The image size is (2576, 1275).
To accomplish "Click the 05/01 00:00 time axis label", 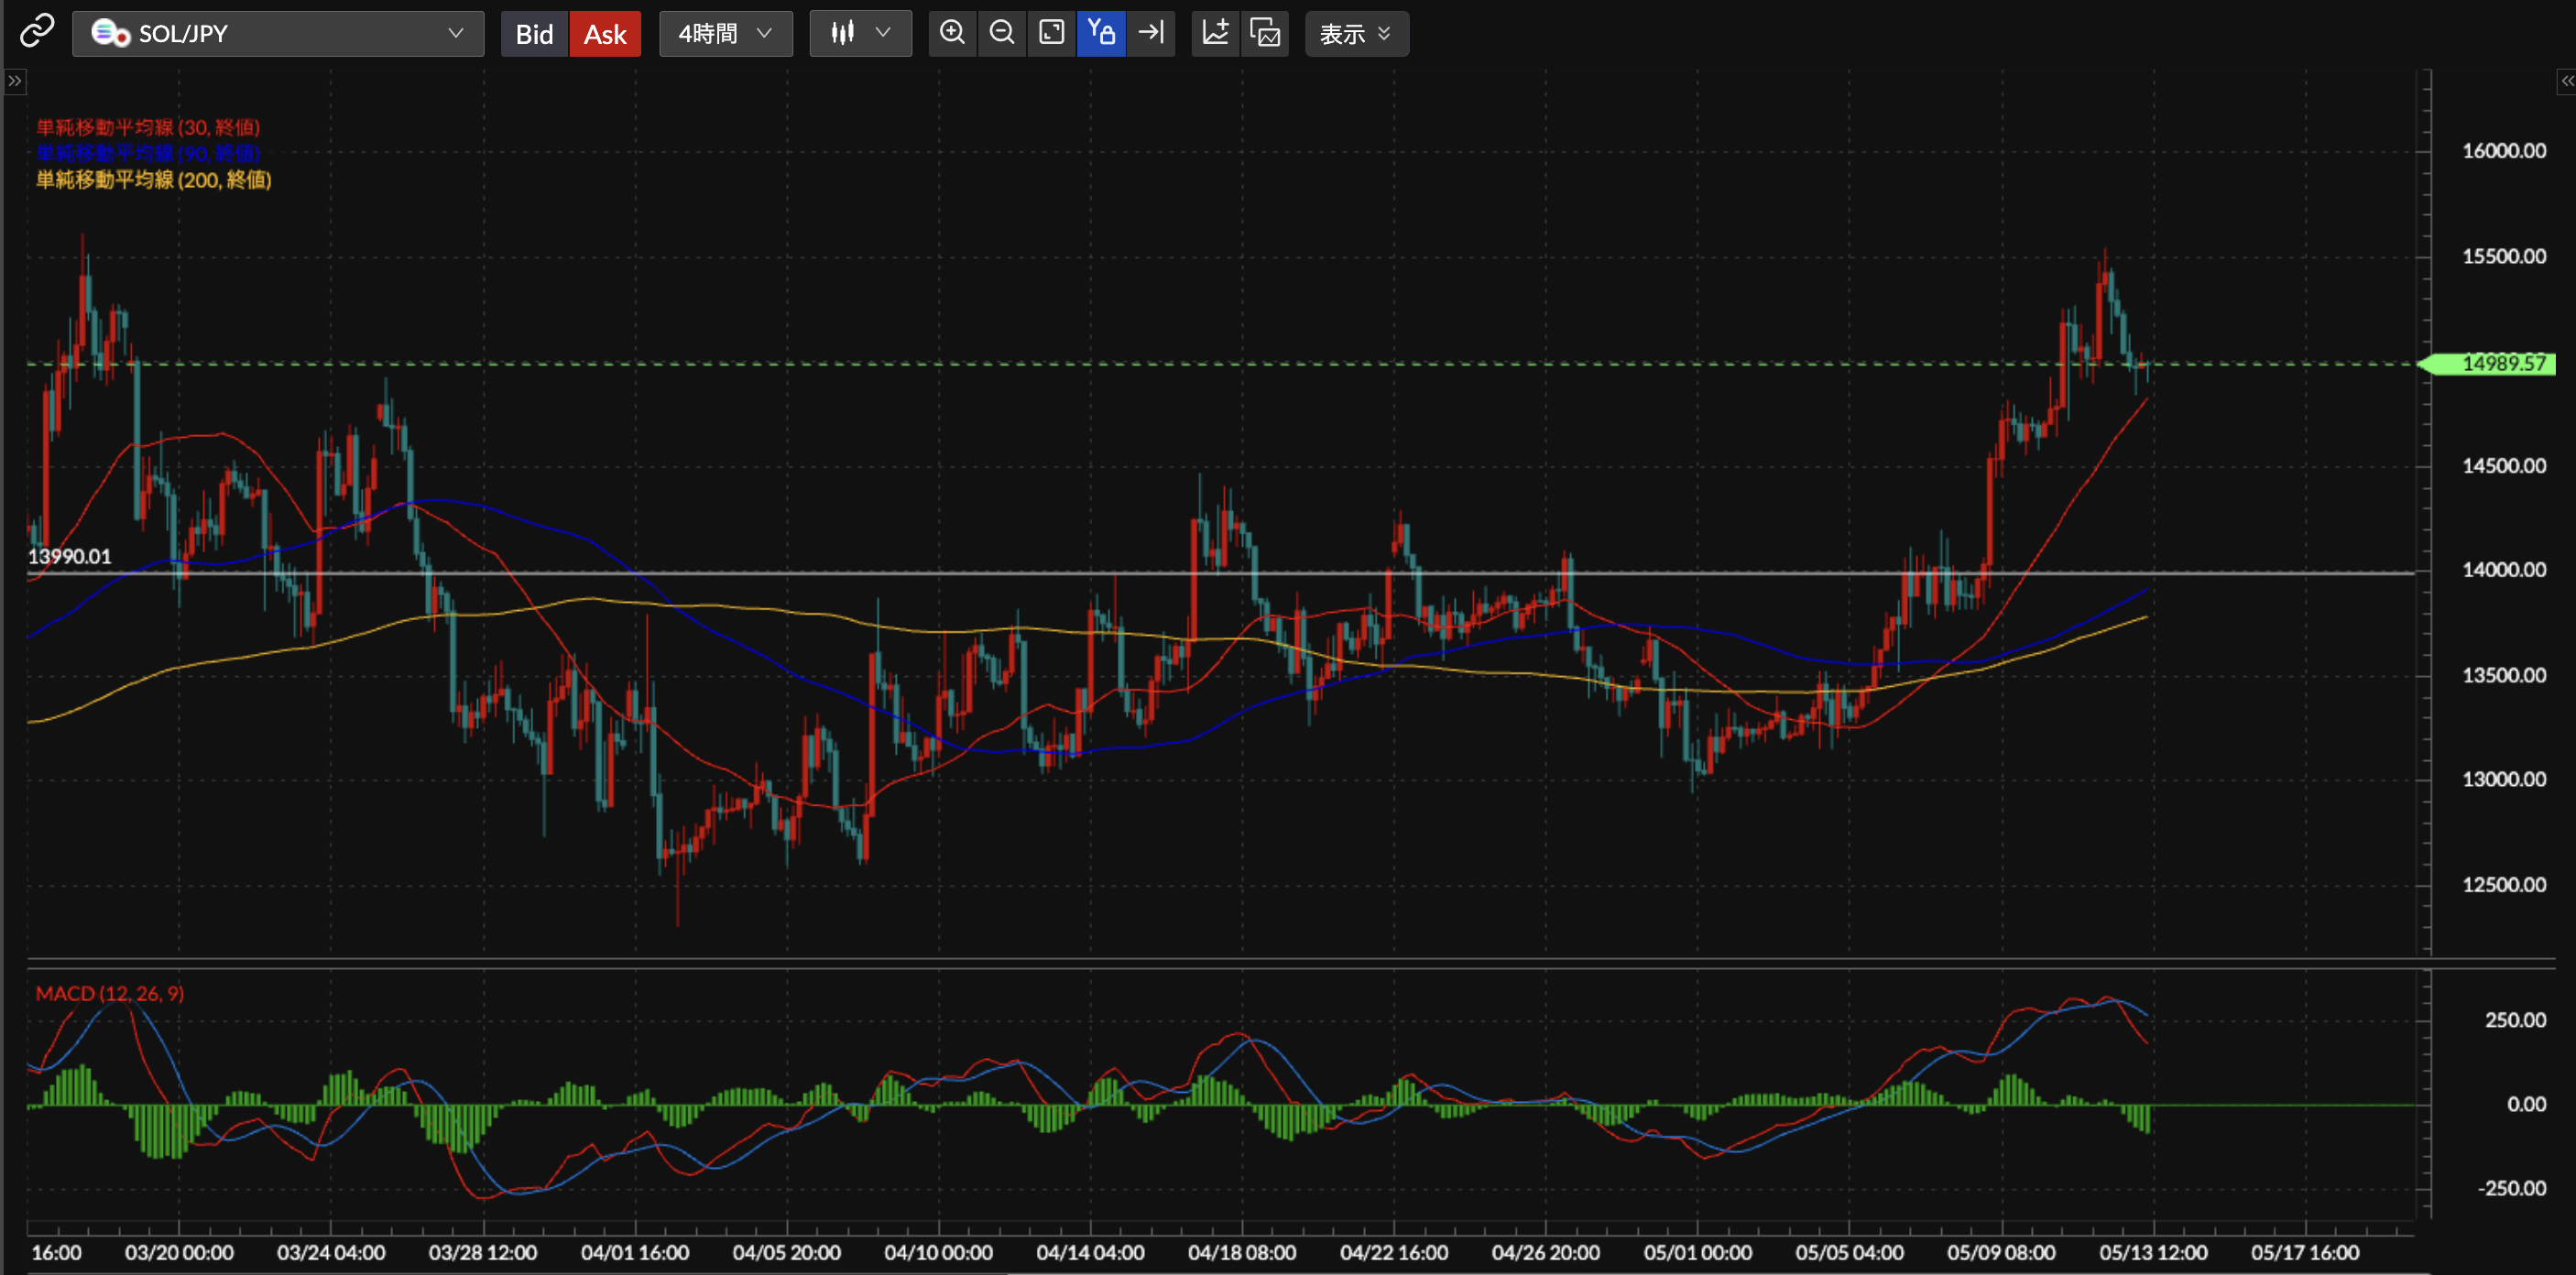I will pos(1698,1252).
